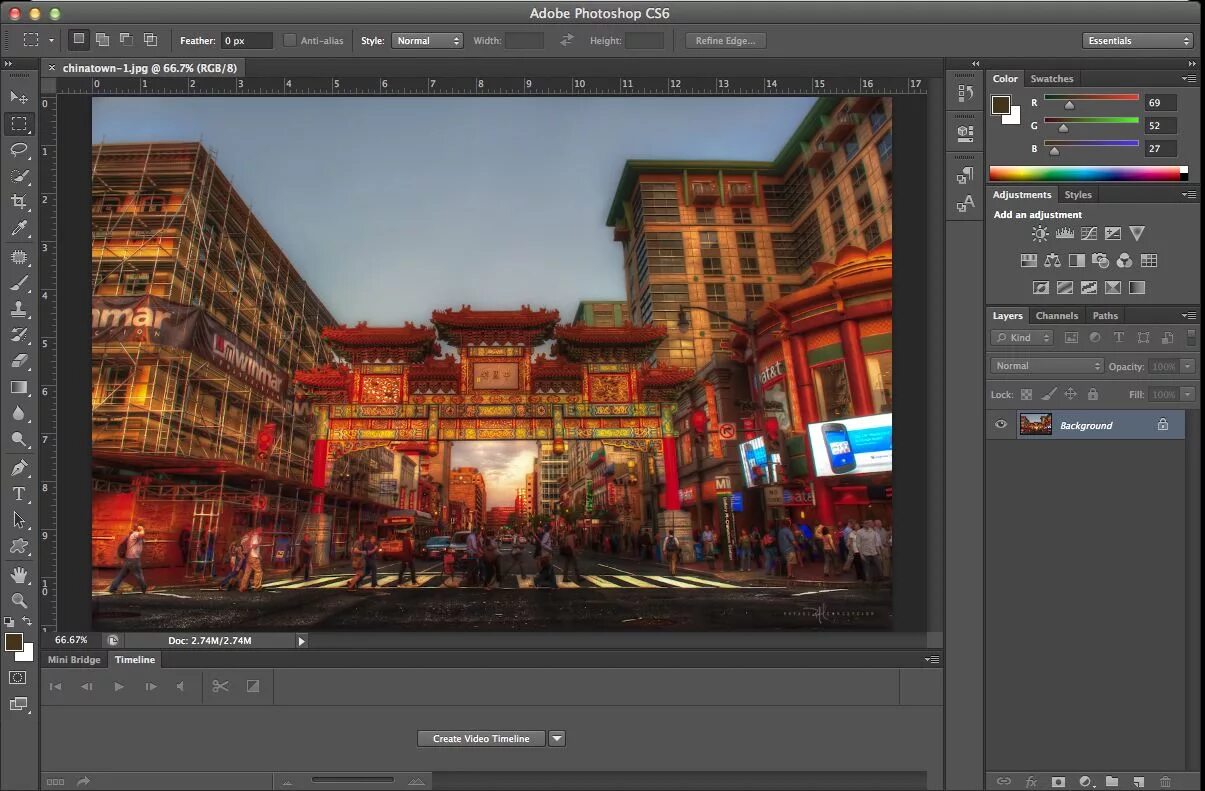Screen dimensions: 1205x791
Task: Switch to the Channels tab
Action: click(x=1056, y=316)
